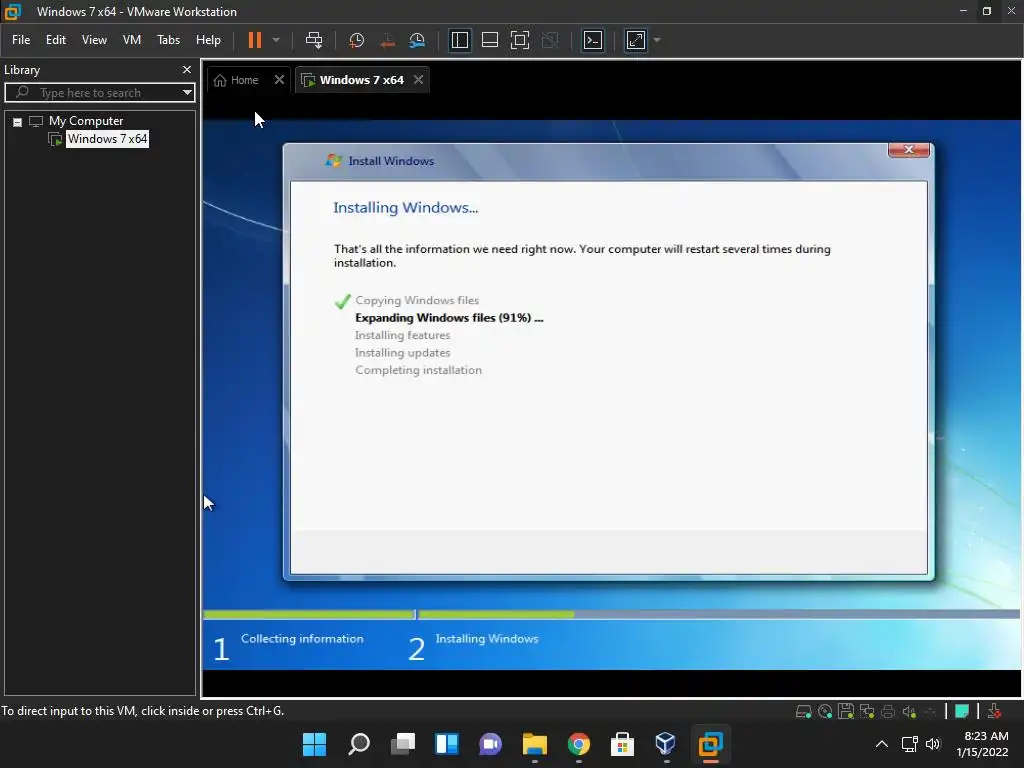
Task: Click the Install Windows title icon
Action: [x=334, y=161]
